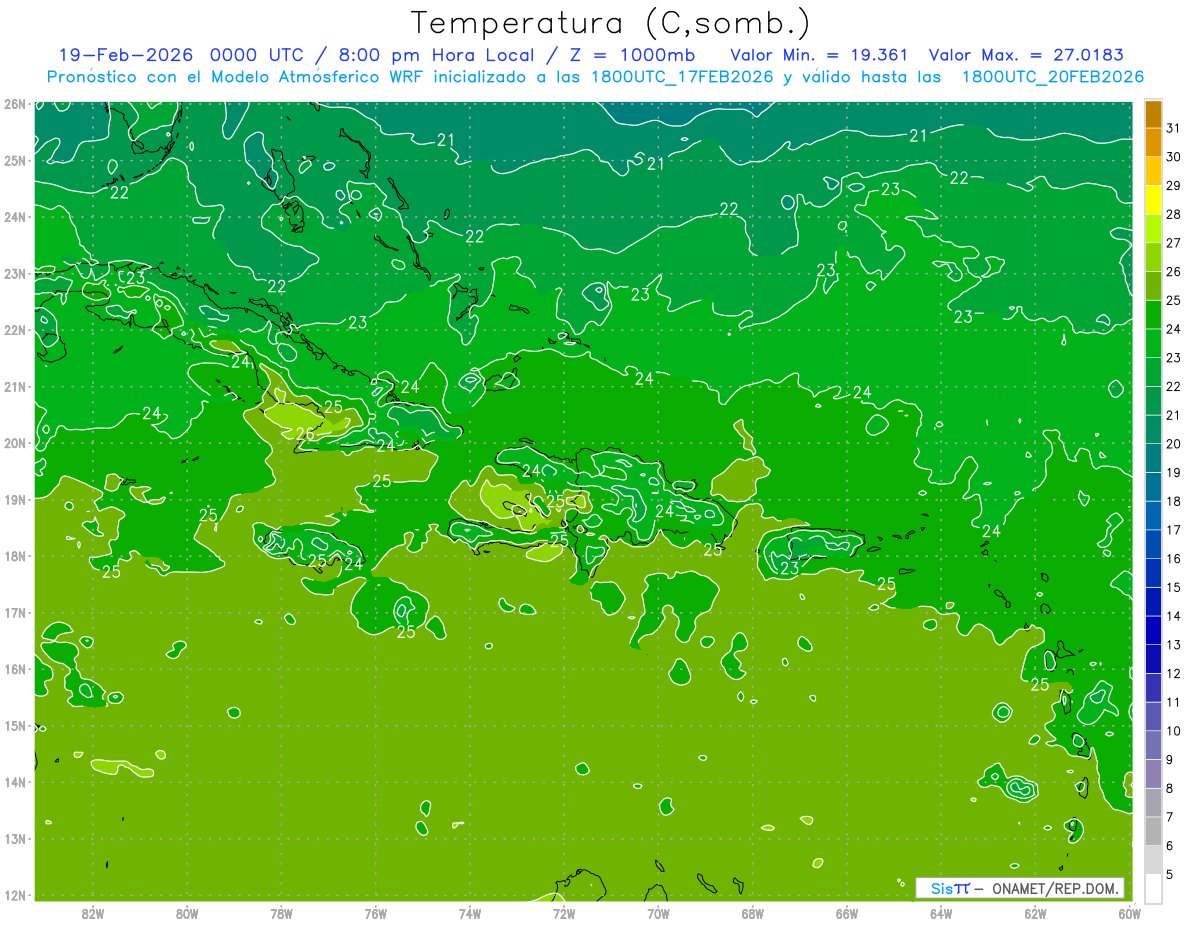This screenshot has height=927, width=1200.
Task: Click the 18N latitude axis label
Action: pyautogui.click(x=14, y=556)
